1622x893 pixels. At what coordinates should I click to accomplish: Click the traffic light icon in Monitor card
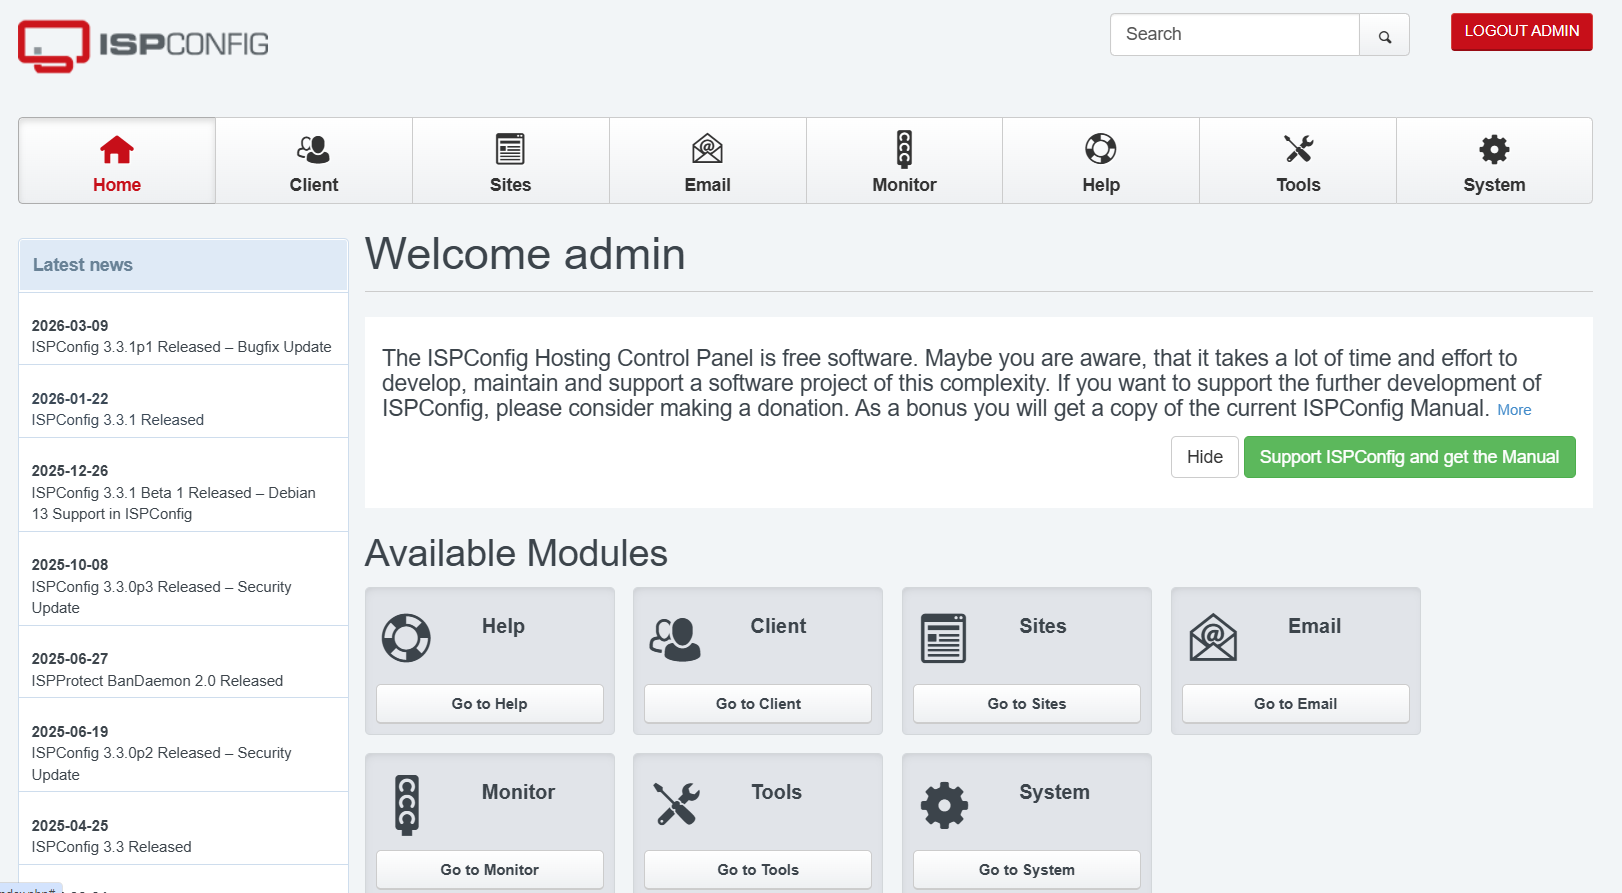tap(406, 805)
